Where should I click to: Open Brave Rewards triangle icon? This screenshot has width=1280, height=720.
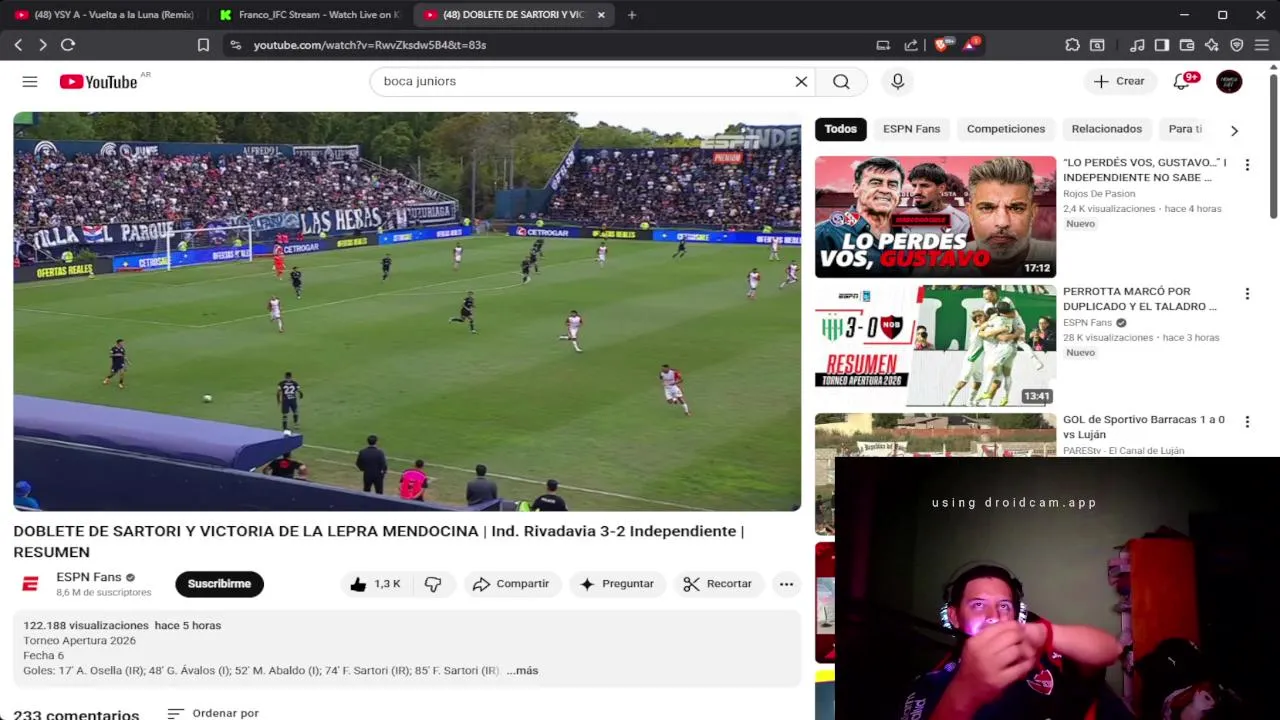970,45
